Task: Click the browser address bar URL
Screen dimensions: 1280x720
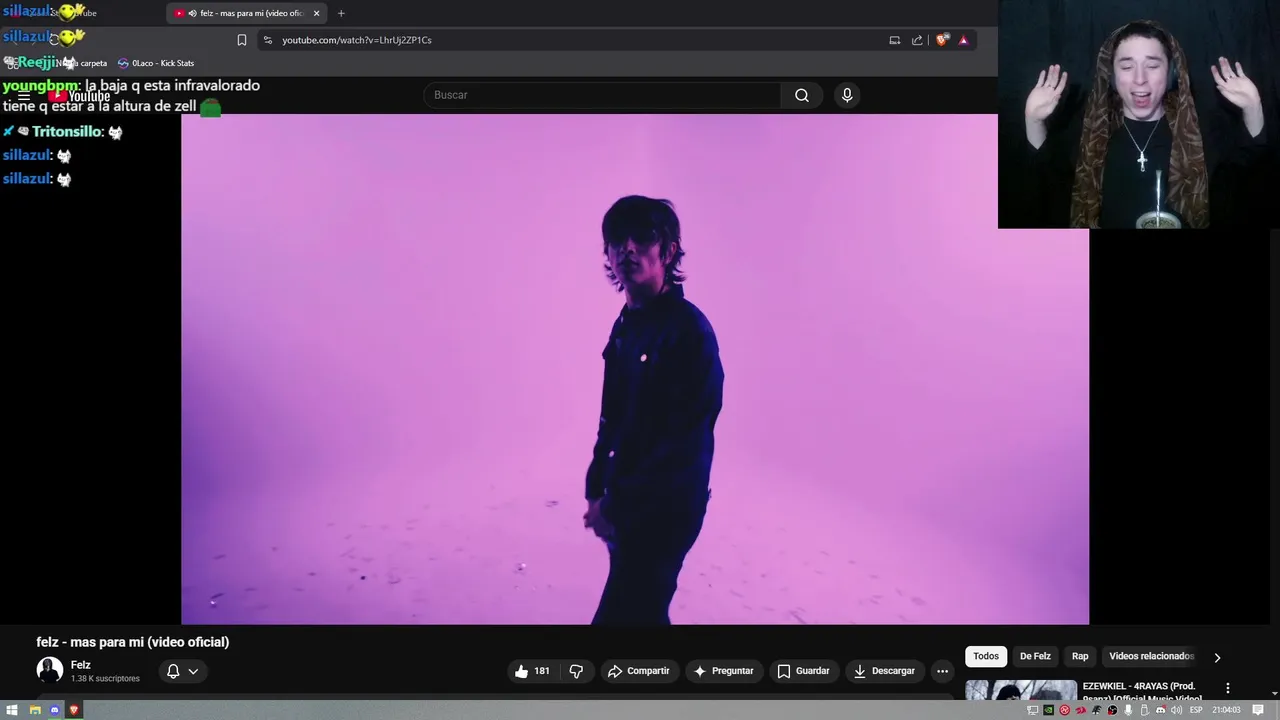Action: click(x=357, y=40)
